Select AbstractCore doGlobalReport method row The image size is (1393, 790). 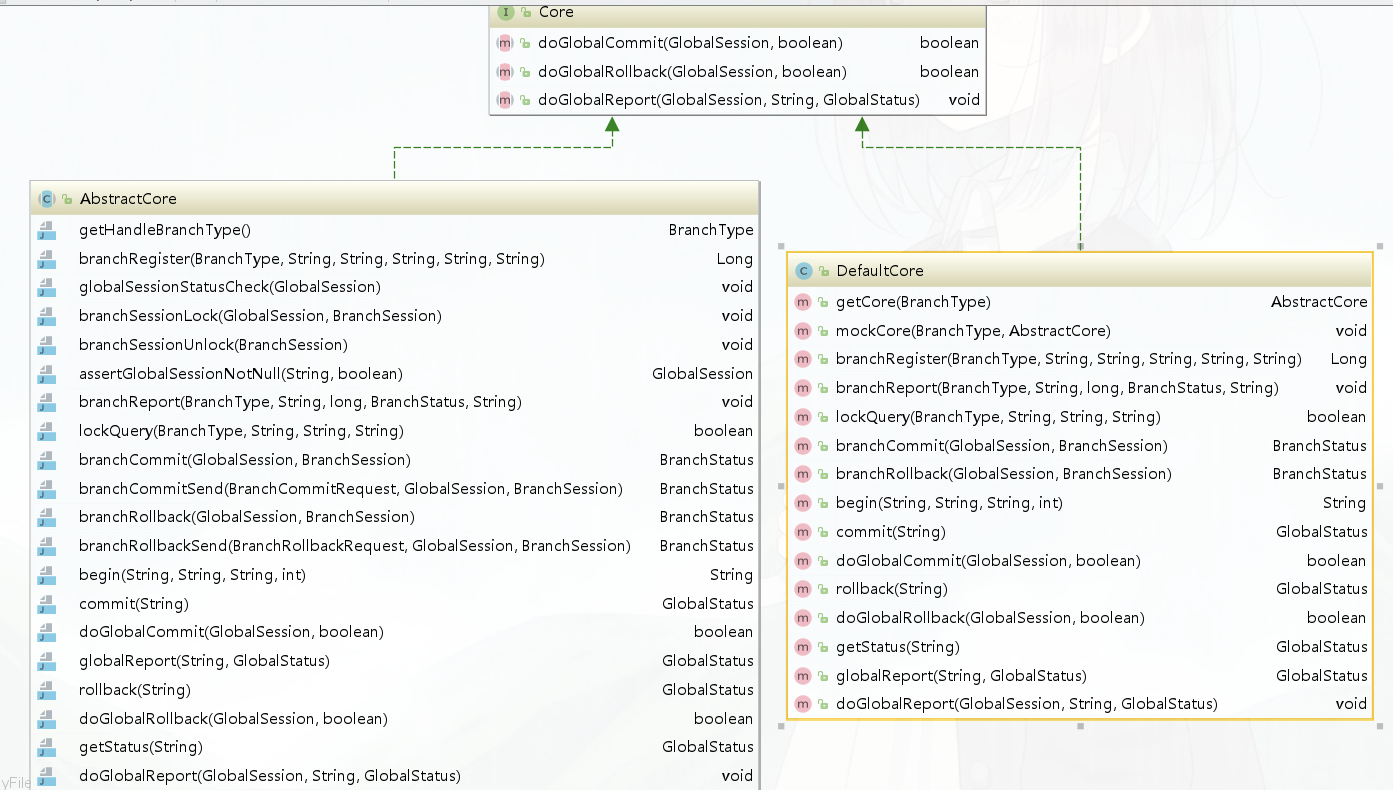(x=395, y=776)
